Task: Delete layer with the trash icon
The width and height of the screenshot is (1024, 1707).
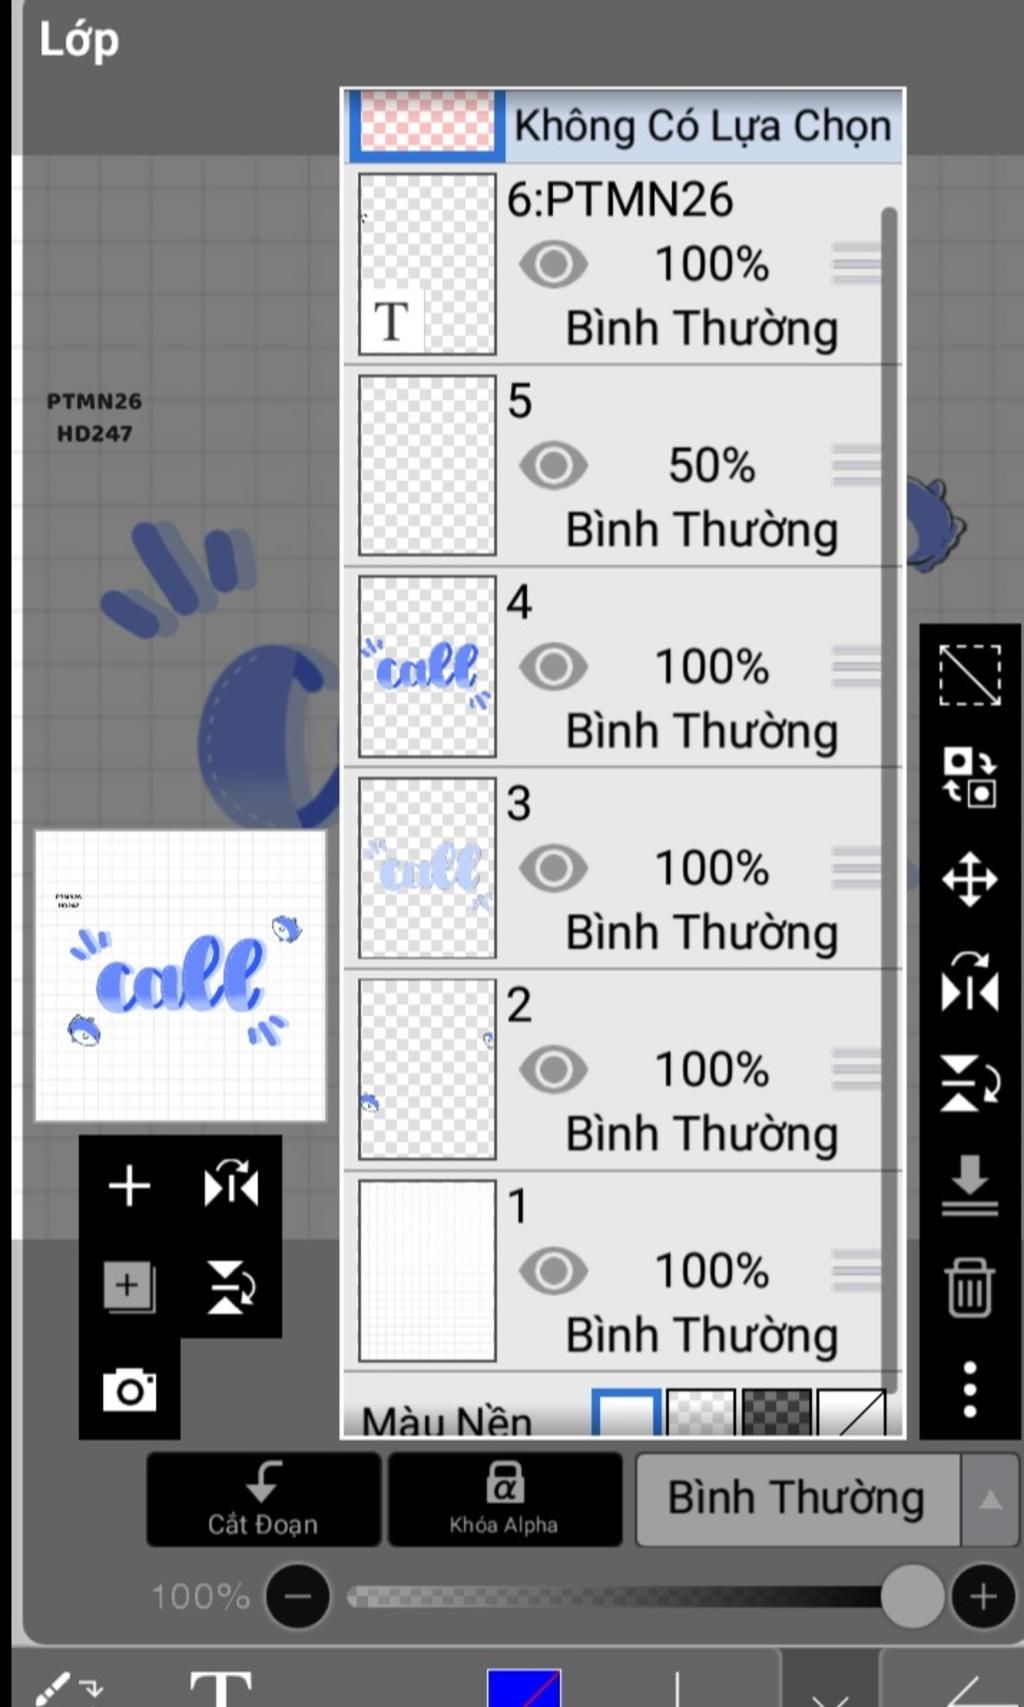Action: coord(969,1287)
